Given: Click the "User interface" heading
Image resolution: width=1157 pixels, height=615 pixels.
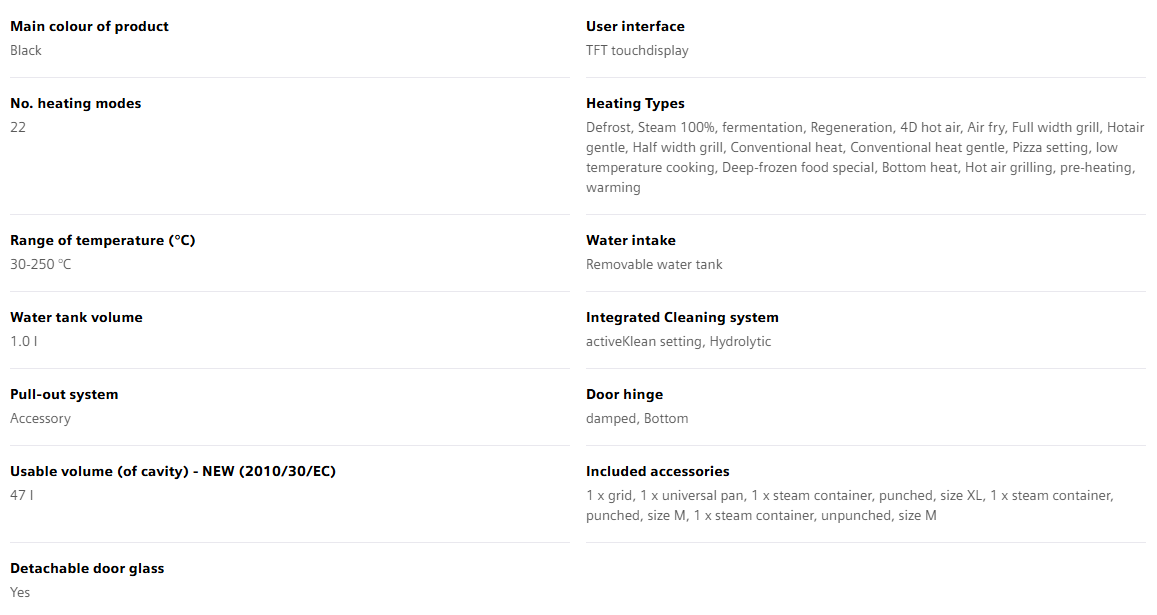Looking at the screenshot, I should point(635,27).
